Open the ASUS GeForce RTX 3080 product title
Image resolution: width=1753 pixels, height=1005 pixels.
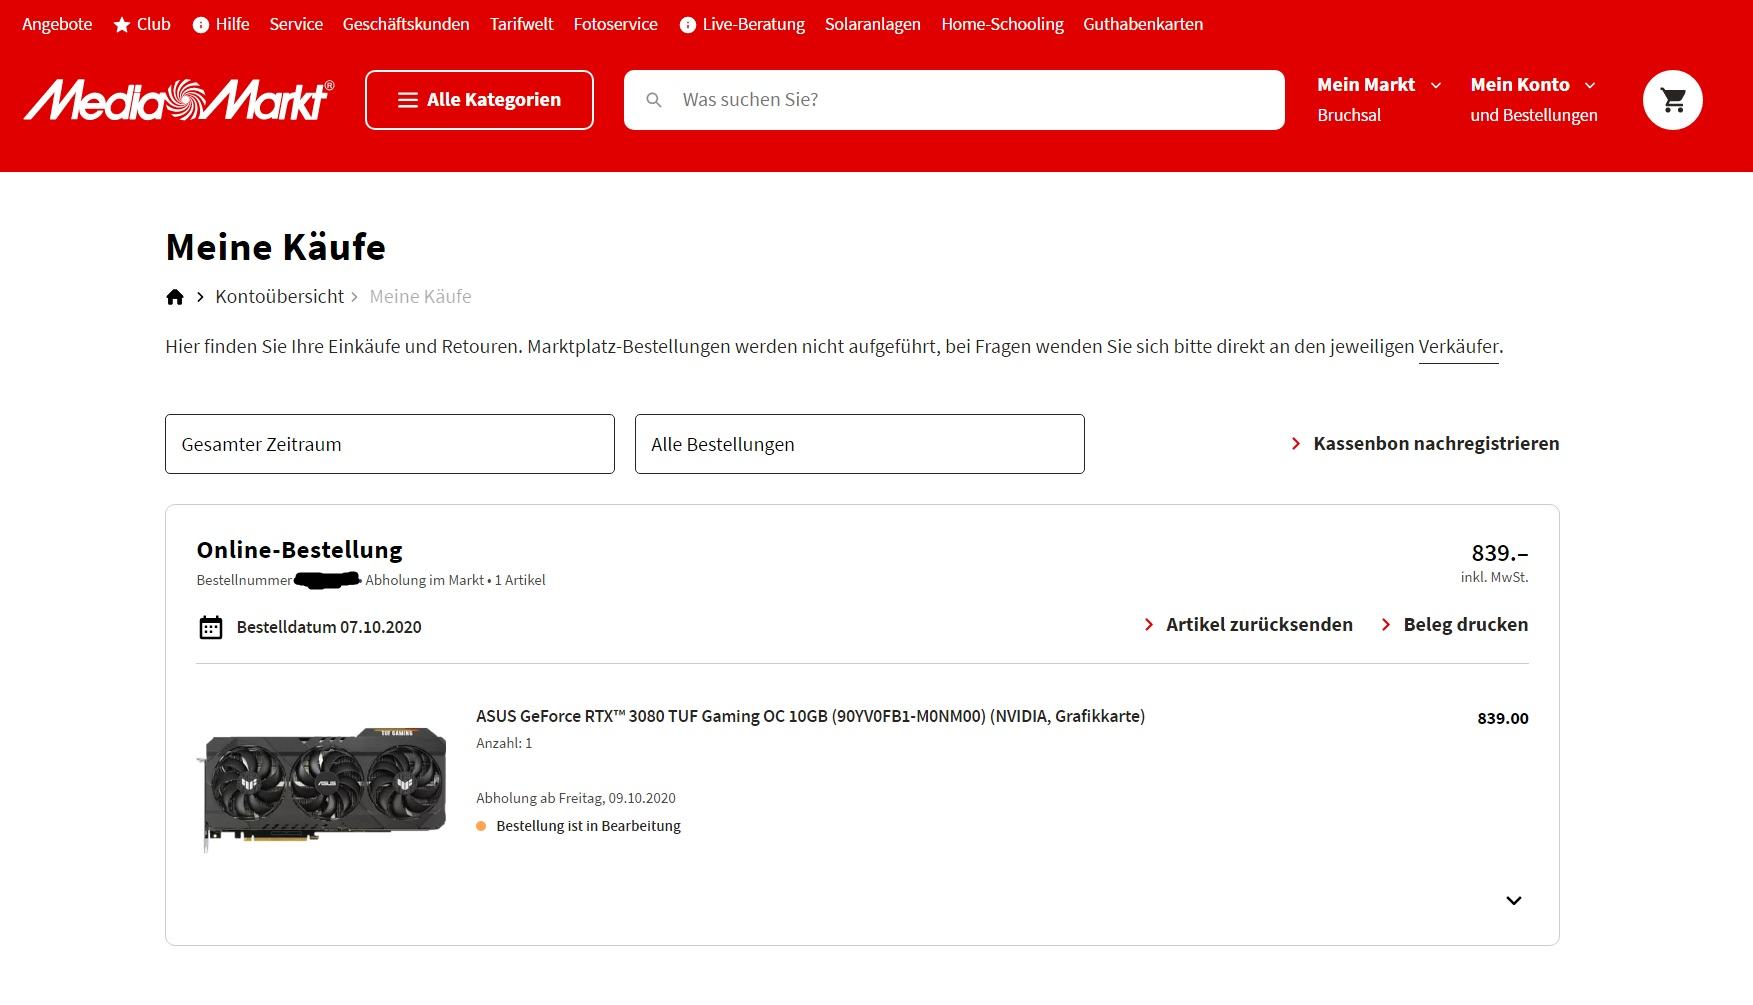tap(810, 716)
